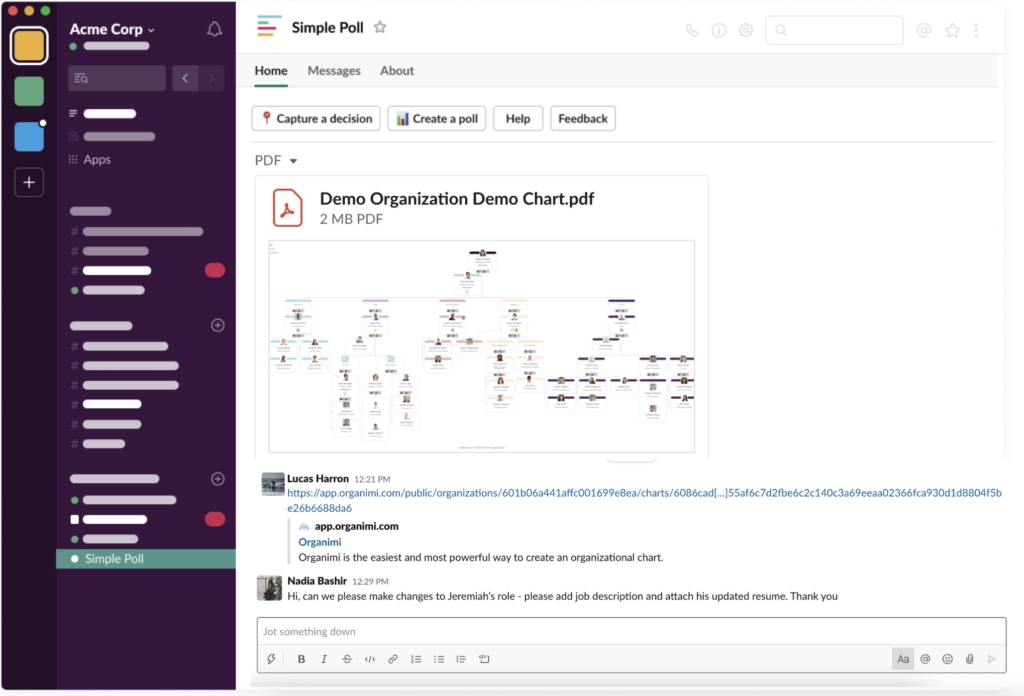This screenshot has width=1024, height=696.
Task: Click the top search field
Action: [x=834, y=30]
